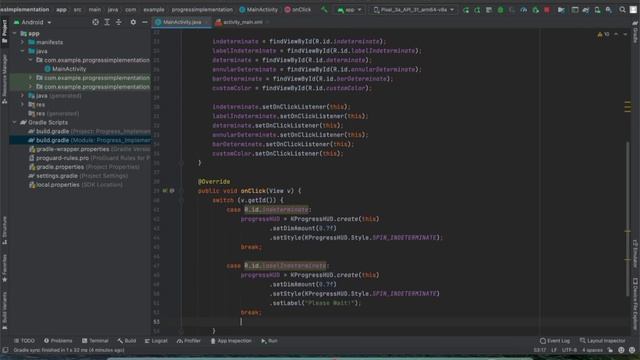Click the red Stop app button

(x=547, y=10)
